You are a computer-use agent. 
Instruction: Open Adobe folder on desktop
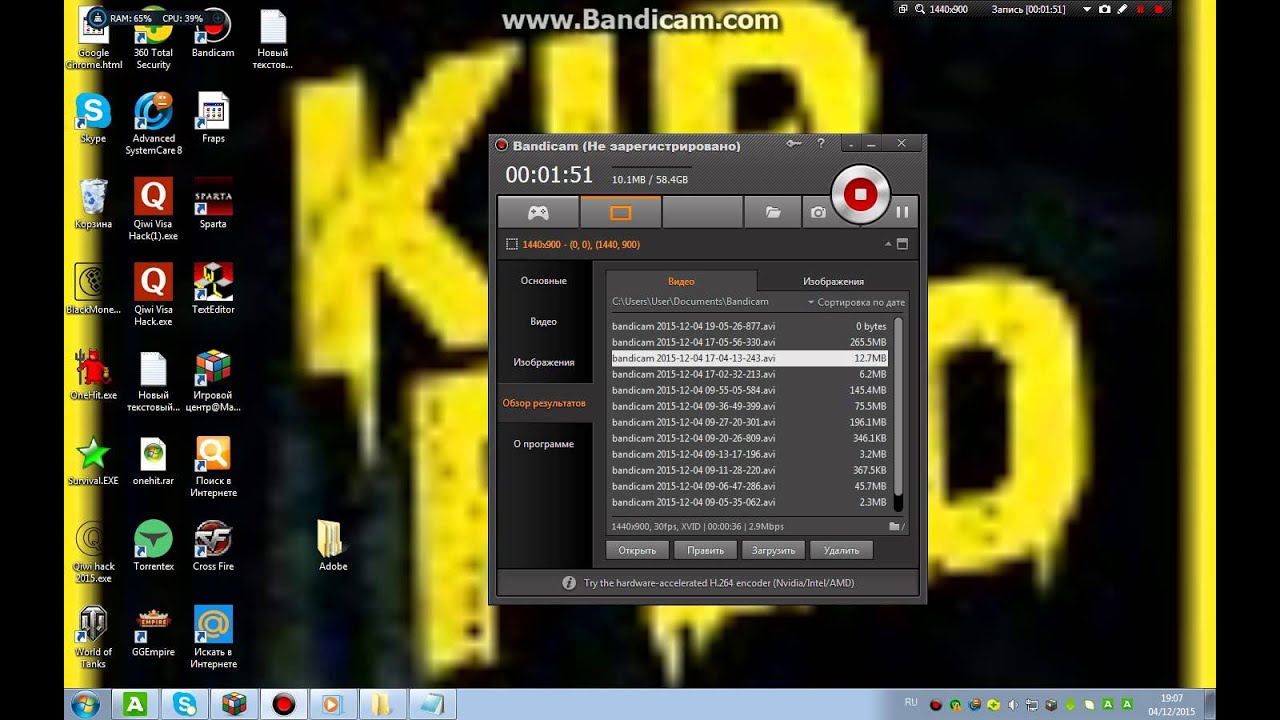coord(333,546)
